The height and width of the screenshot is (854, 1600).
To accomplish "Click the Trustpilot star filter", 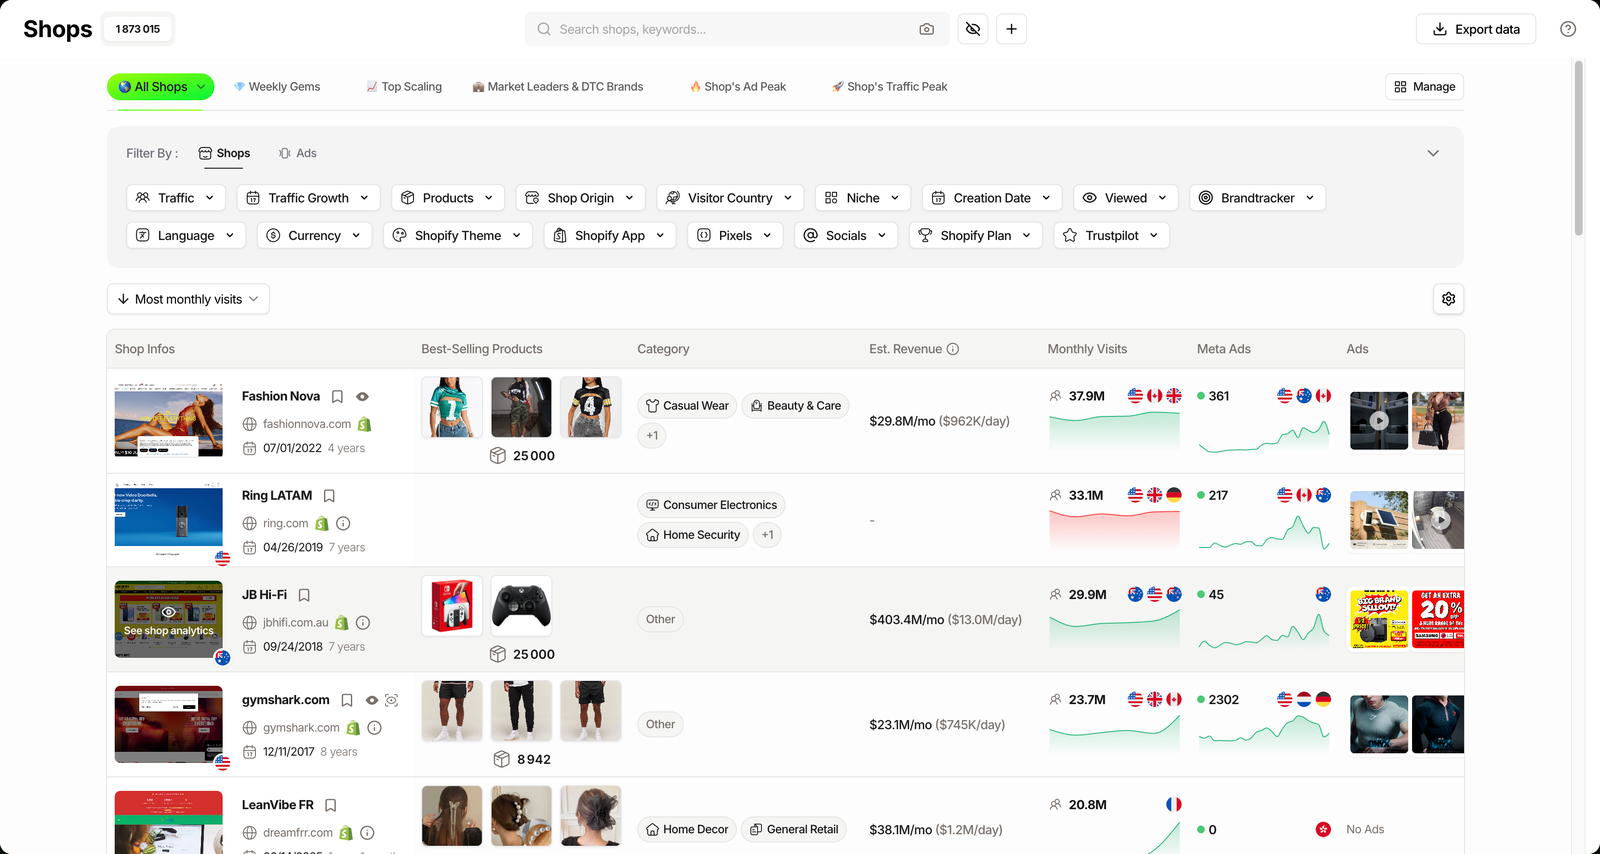I will pos(1111,236).
